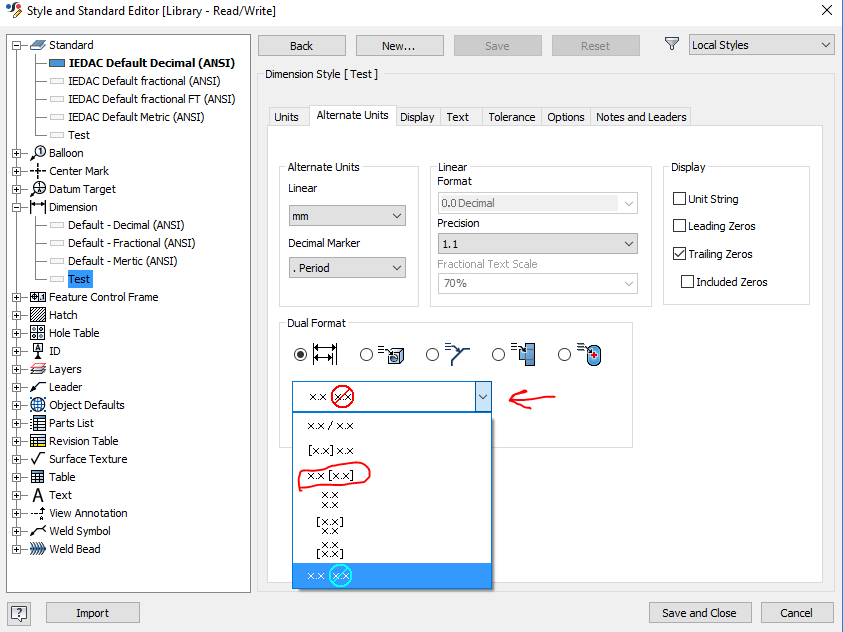This screenshot has width=843, height=632.
Task: Click the View Annotation style icon
Action: coord(38,513)
